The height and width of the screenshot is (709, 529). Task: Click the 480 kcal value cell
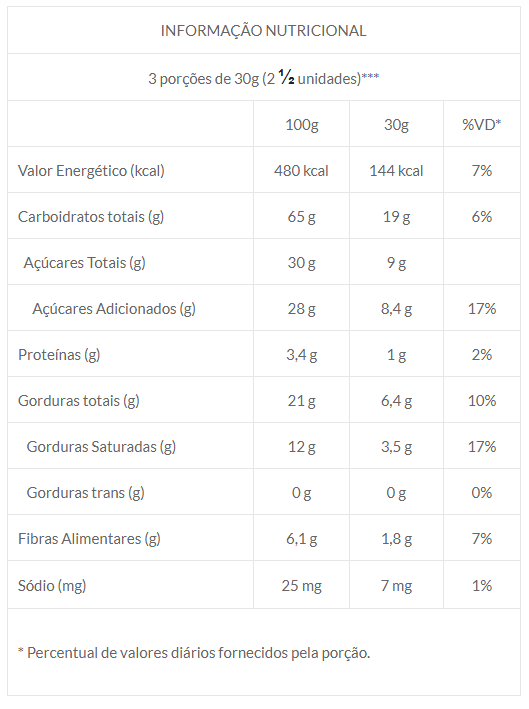(x=301, y=171)
